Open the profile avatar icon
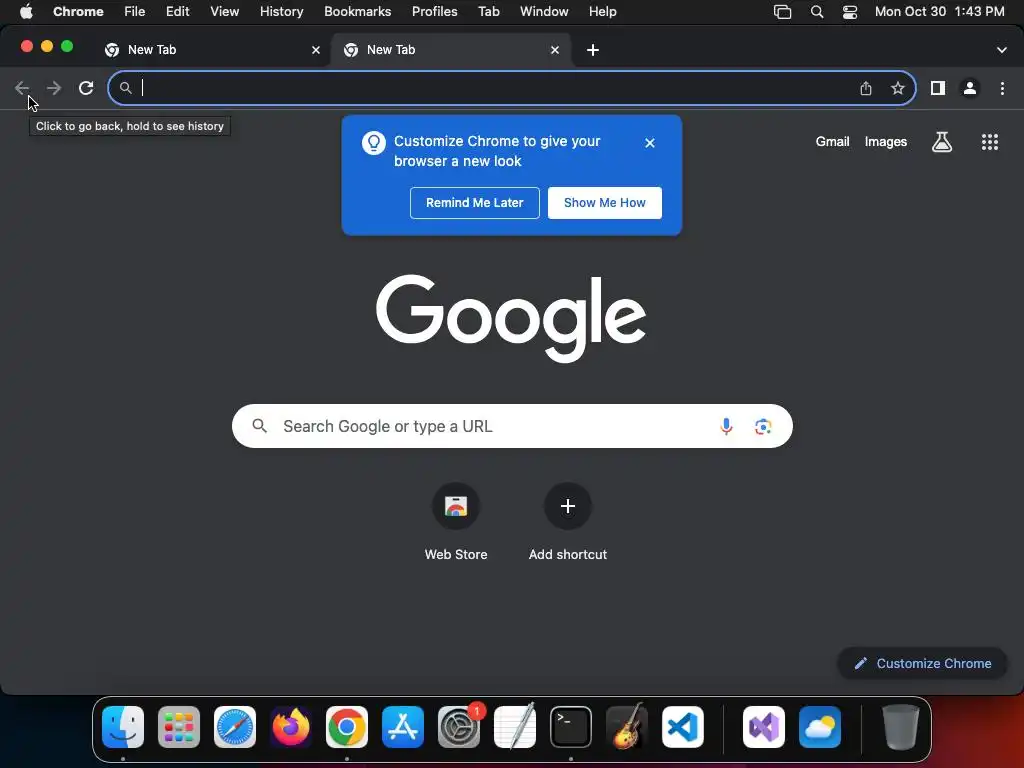Screen dimensions: 1024x768 [x=970, y=88]
